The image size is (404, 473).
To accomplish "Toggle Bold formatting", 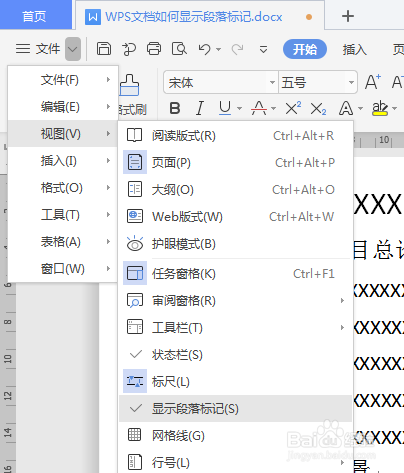I will click(x=175, y=108).
